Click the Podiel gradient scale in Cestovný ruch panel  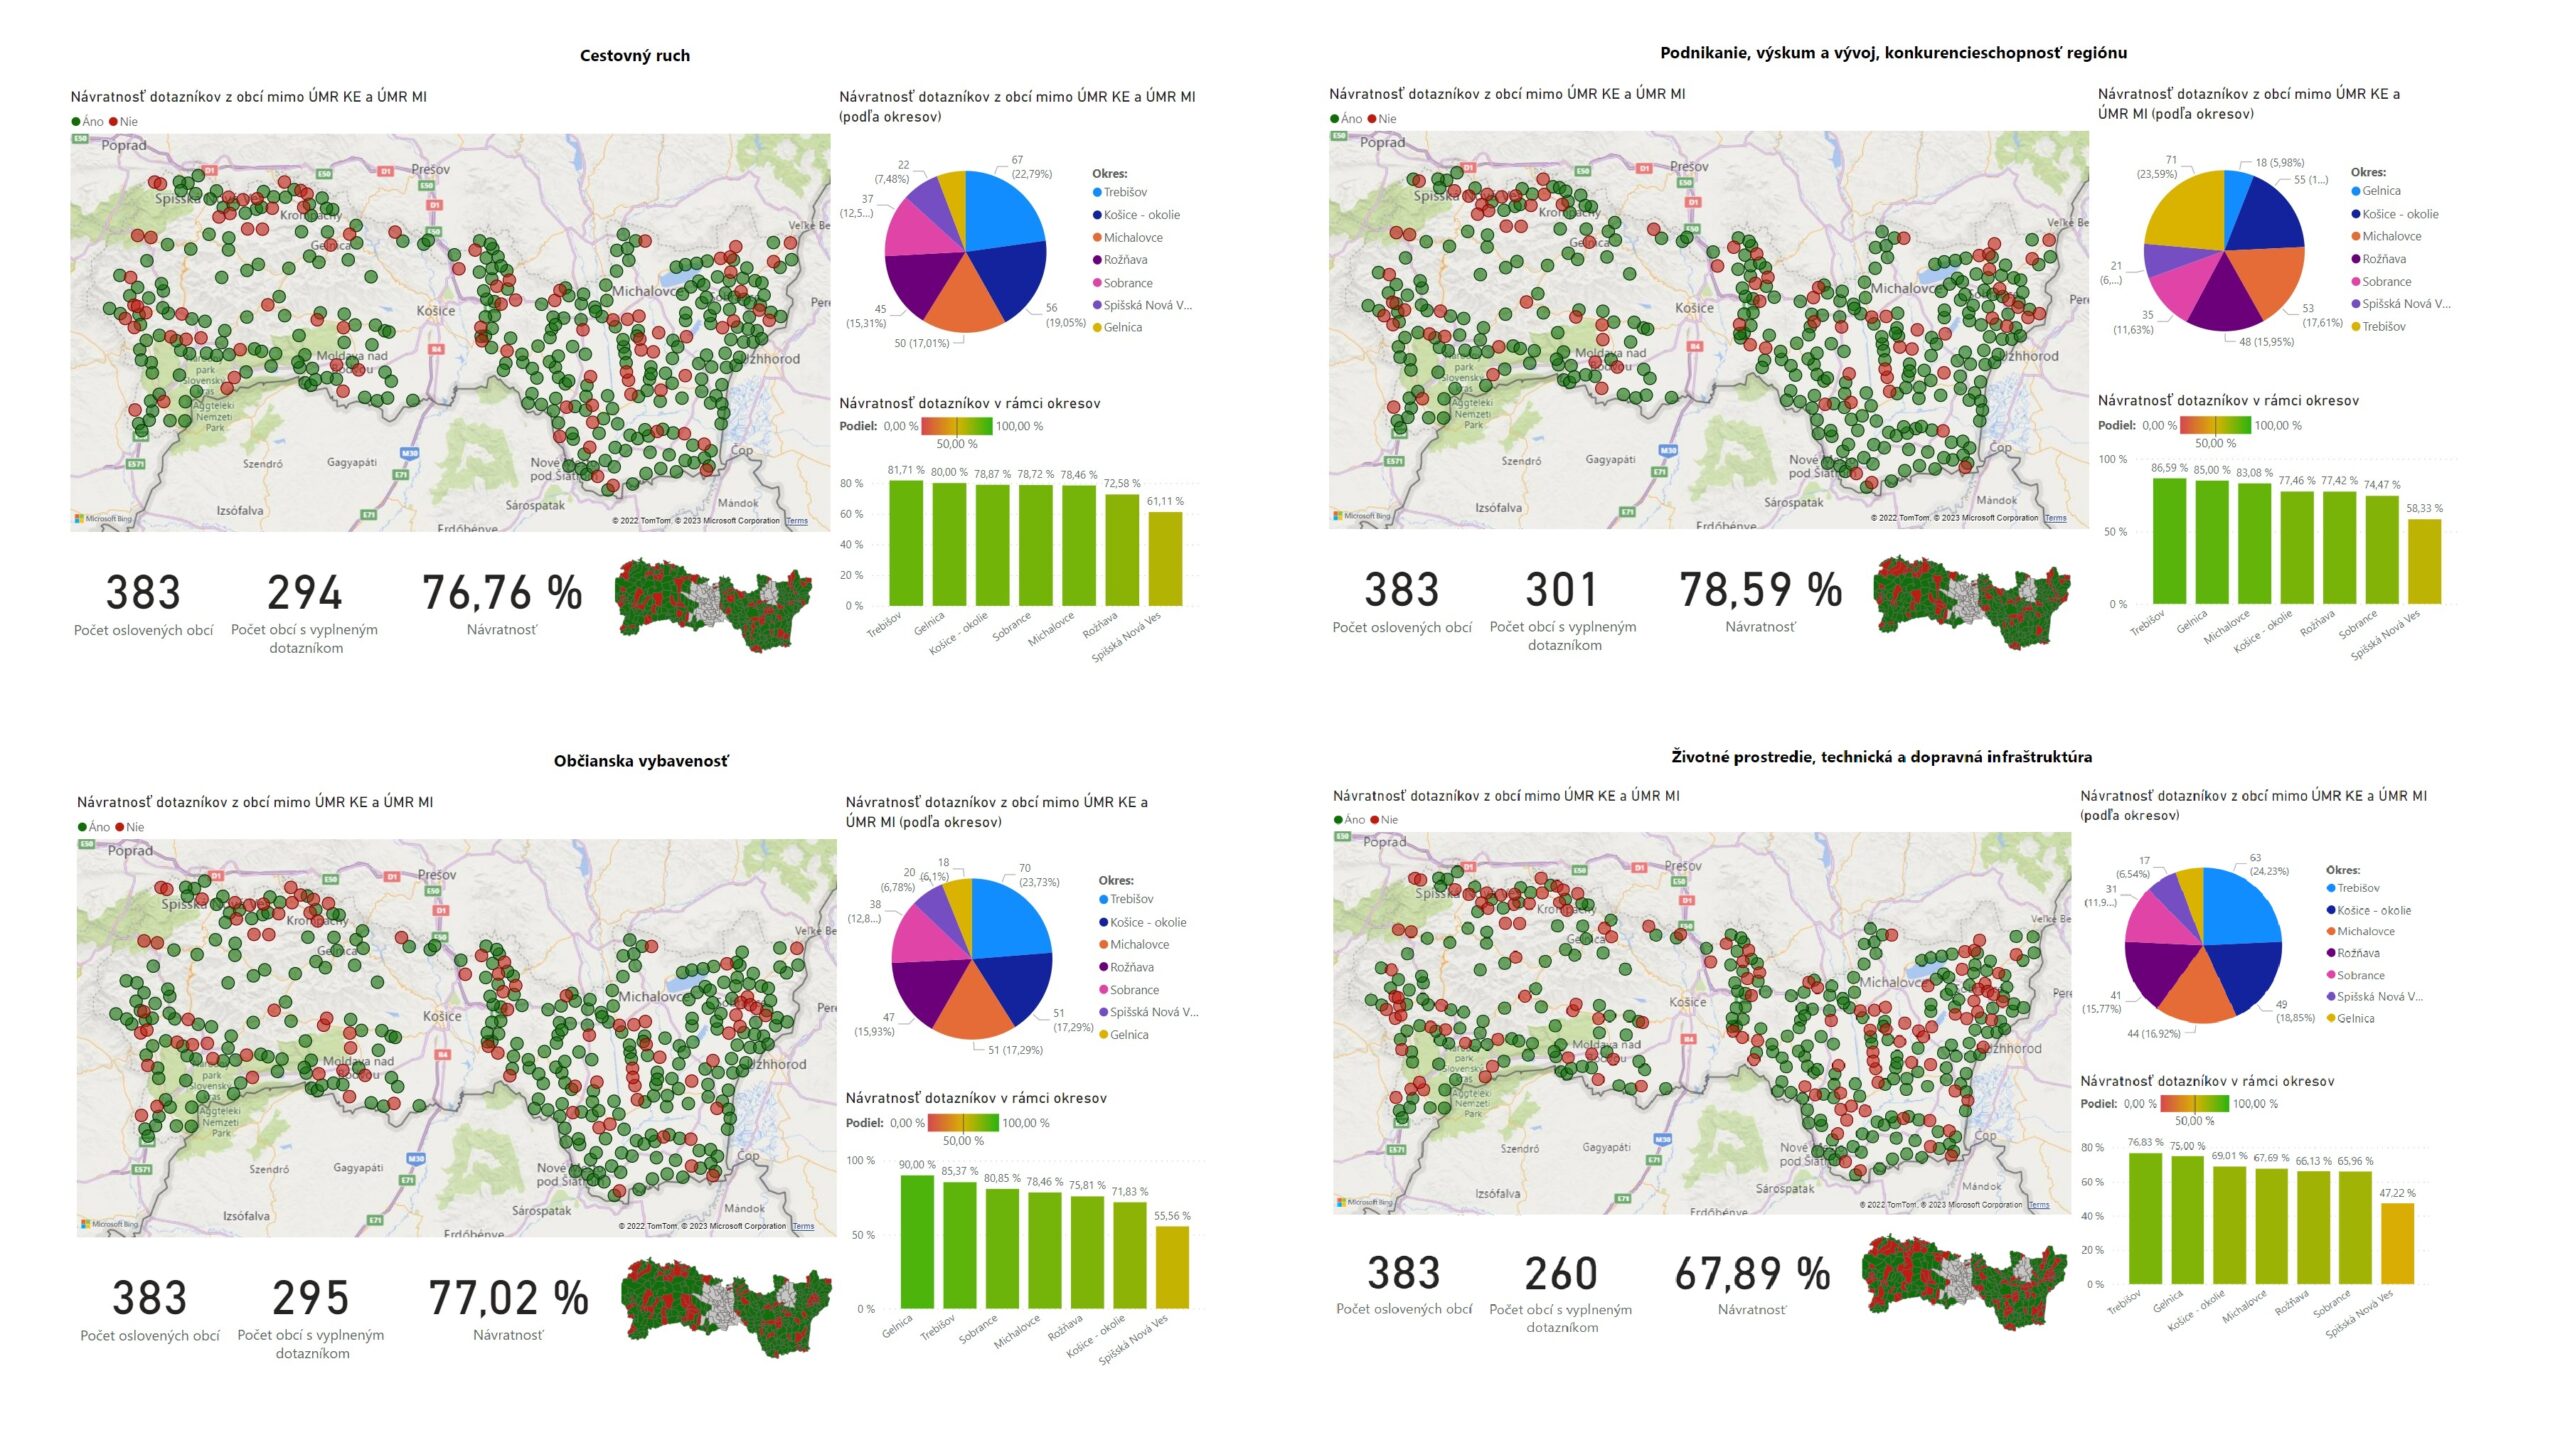(957, 427)
